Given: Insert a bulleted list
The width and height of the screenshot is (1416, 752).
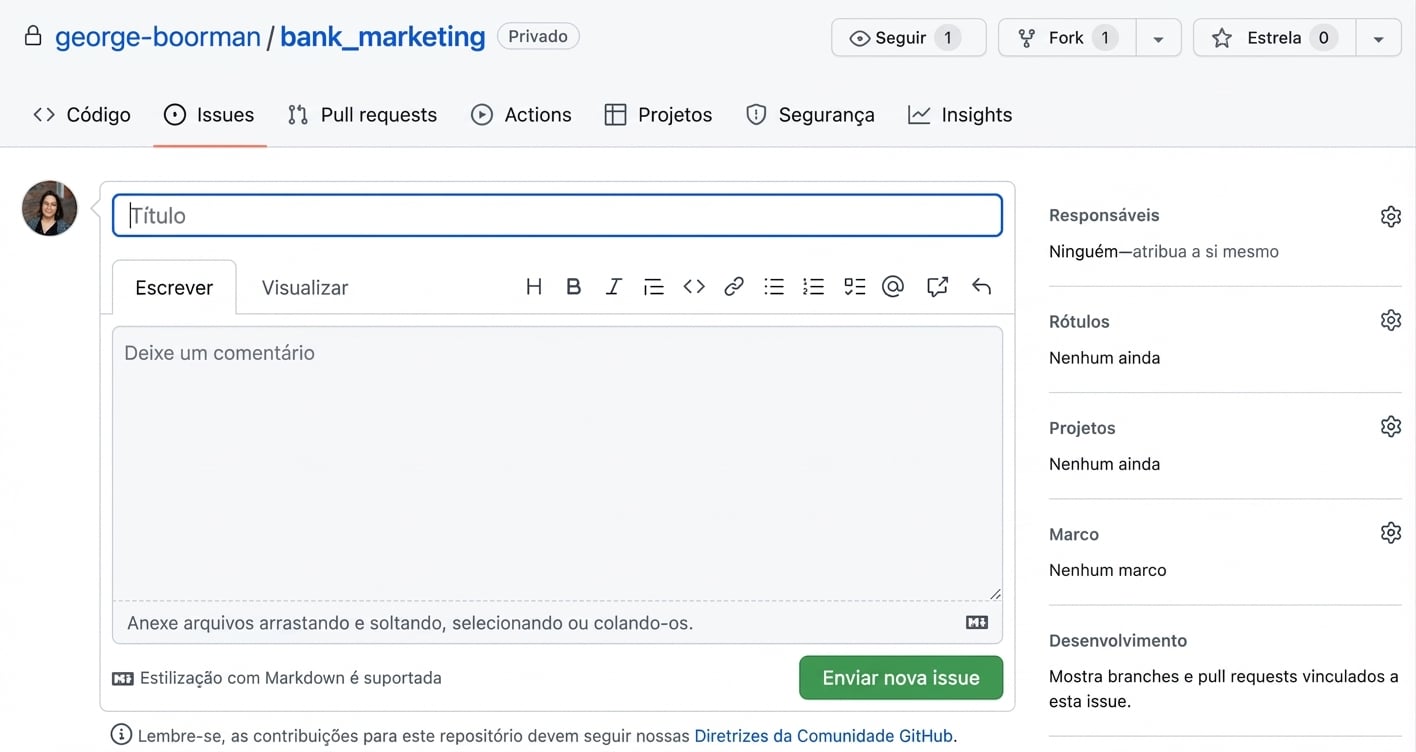Looking at the screenshot, I should [774, 287].
